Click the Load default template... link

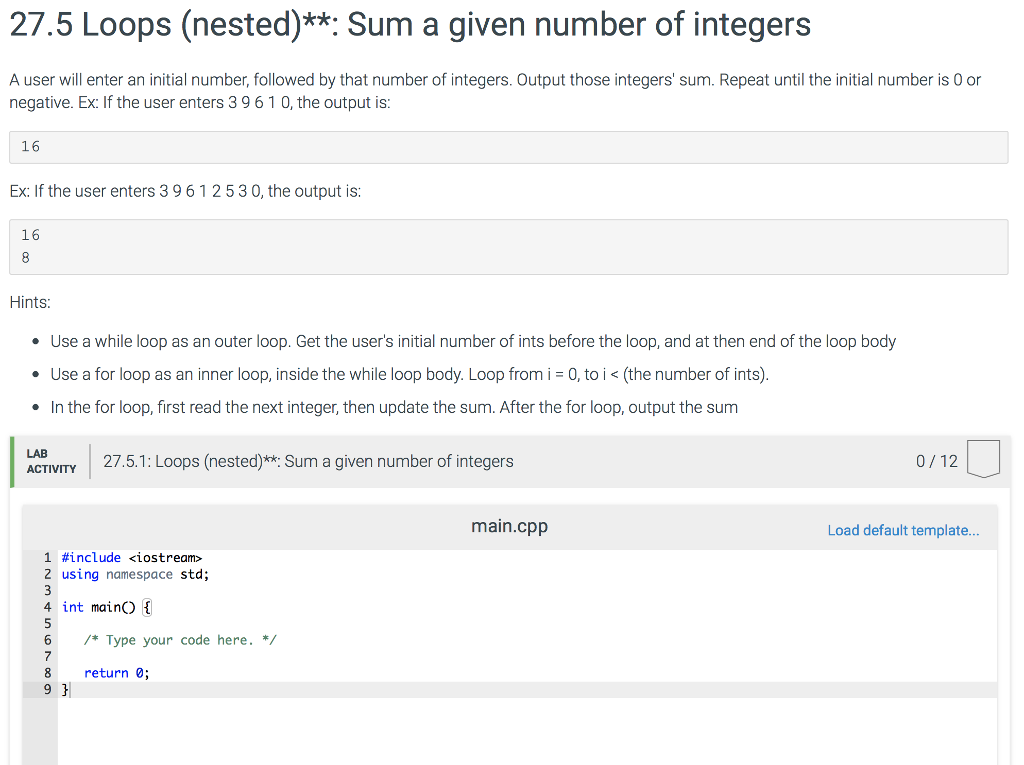[903, 530]
